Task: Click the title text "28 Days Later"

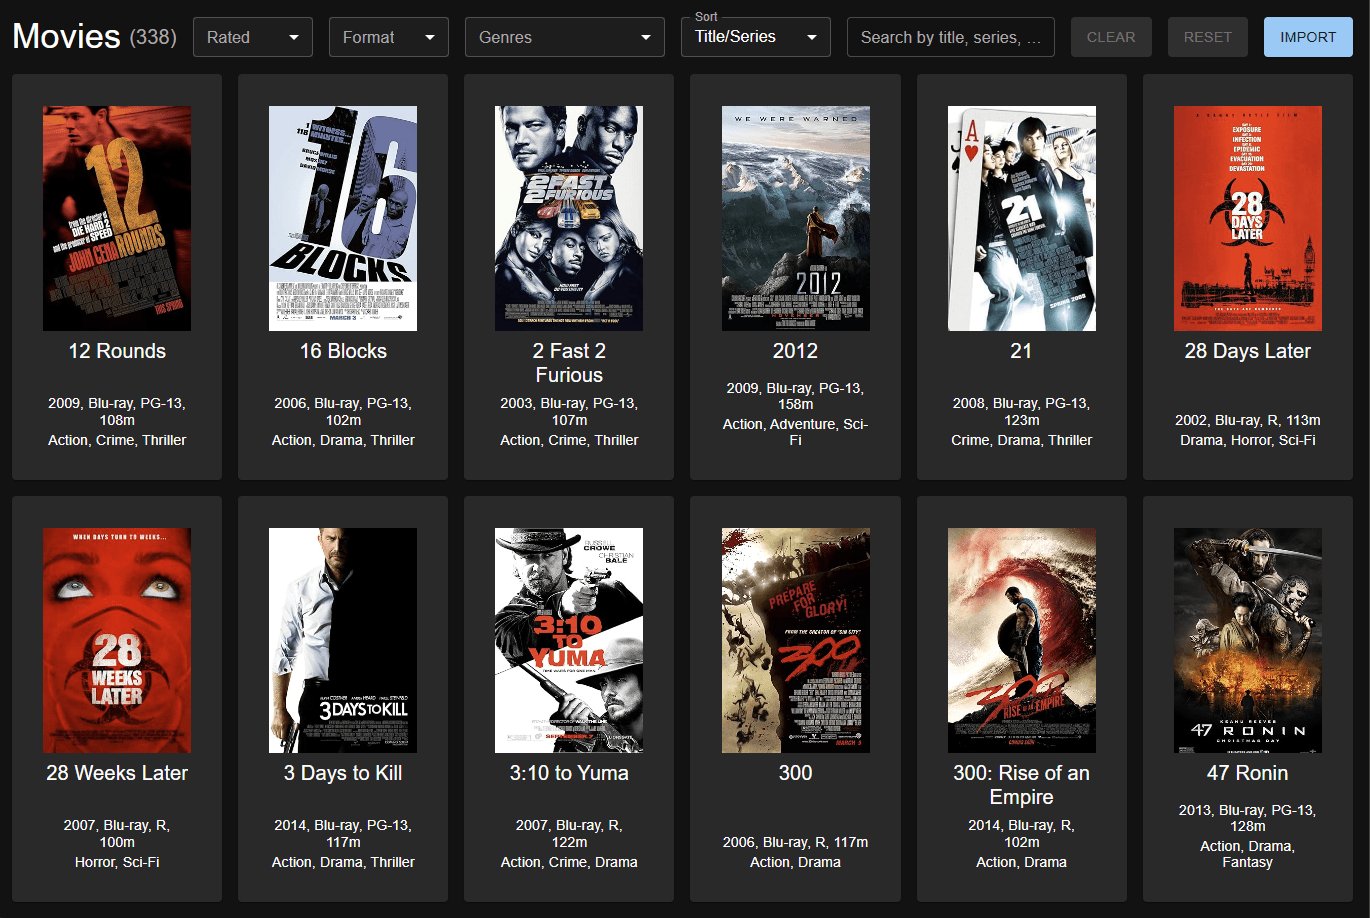Action: click(x=1247, y=351)
